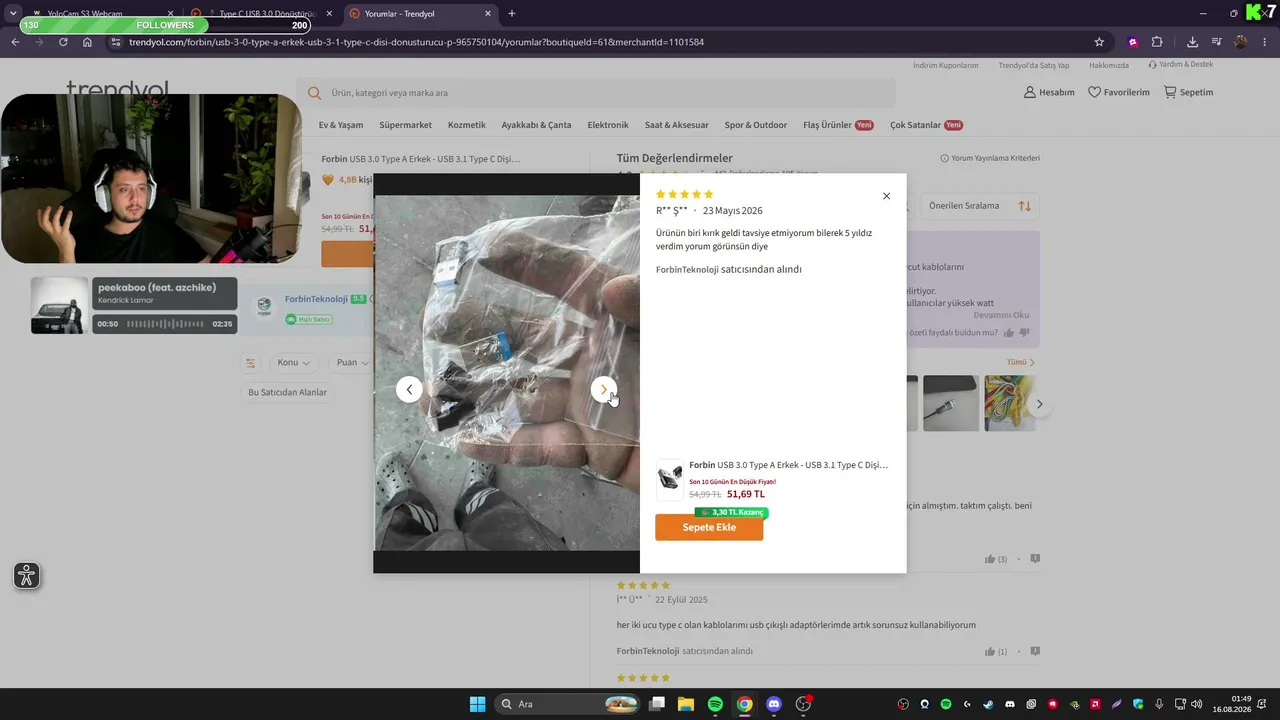Open the Sepetim shopping cart
This screenshot has width=1280, height=720.
[x=1188, y=92]
